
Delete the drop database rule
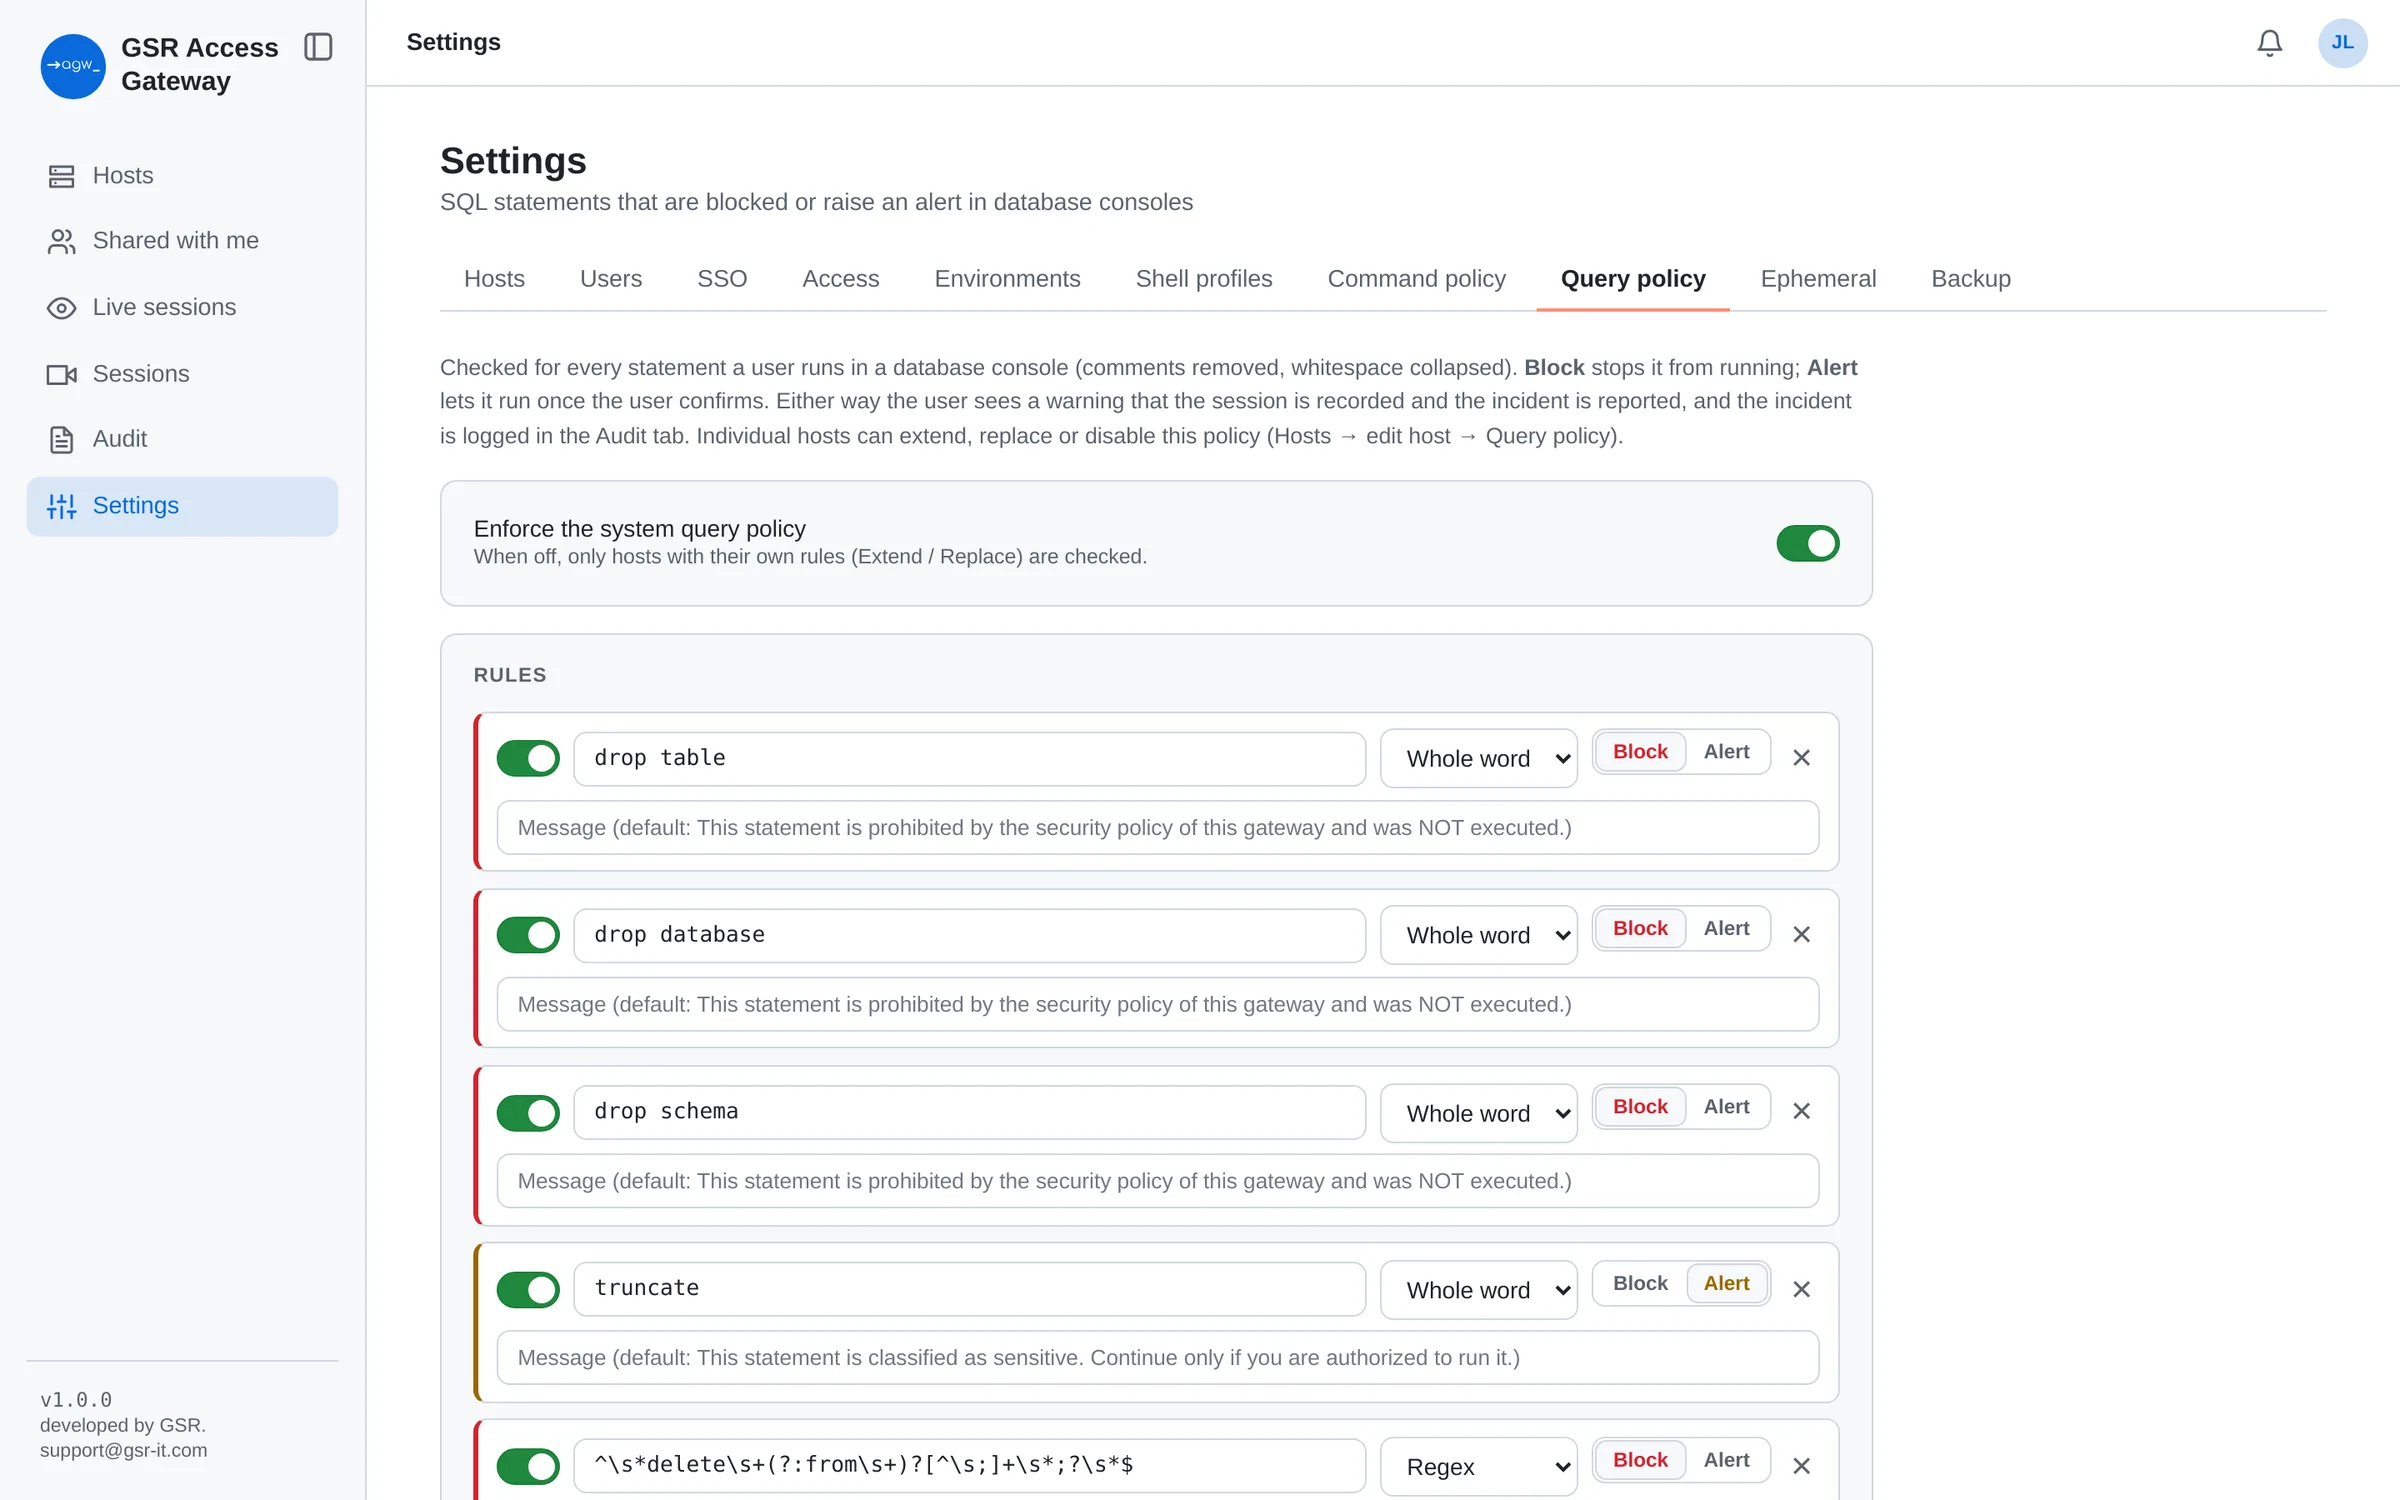point(1801,934)
